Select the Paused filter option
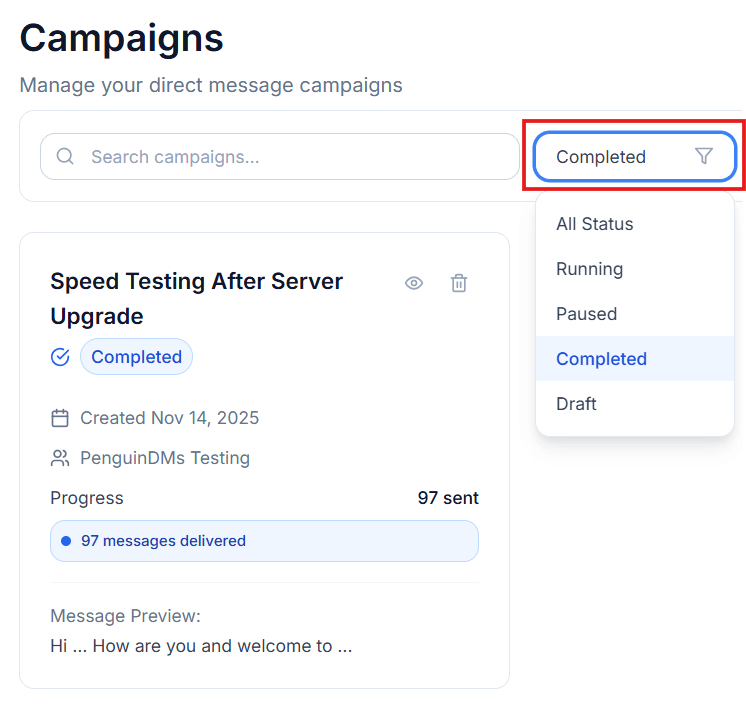 [587, 314]
